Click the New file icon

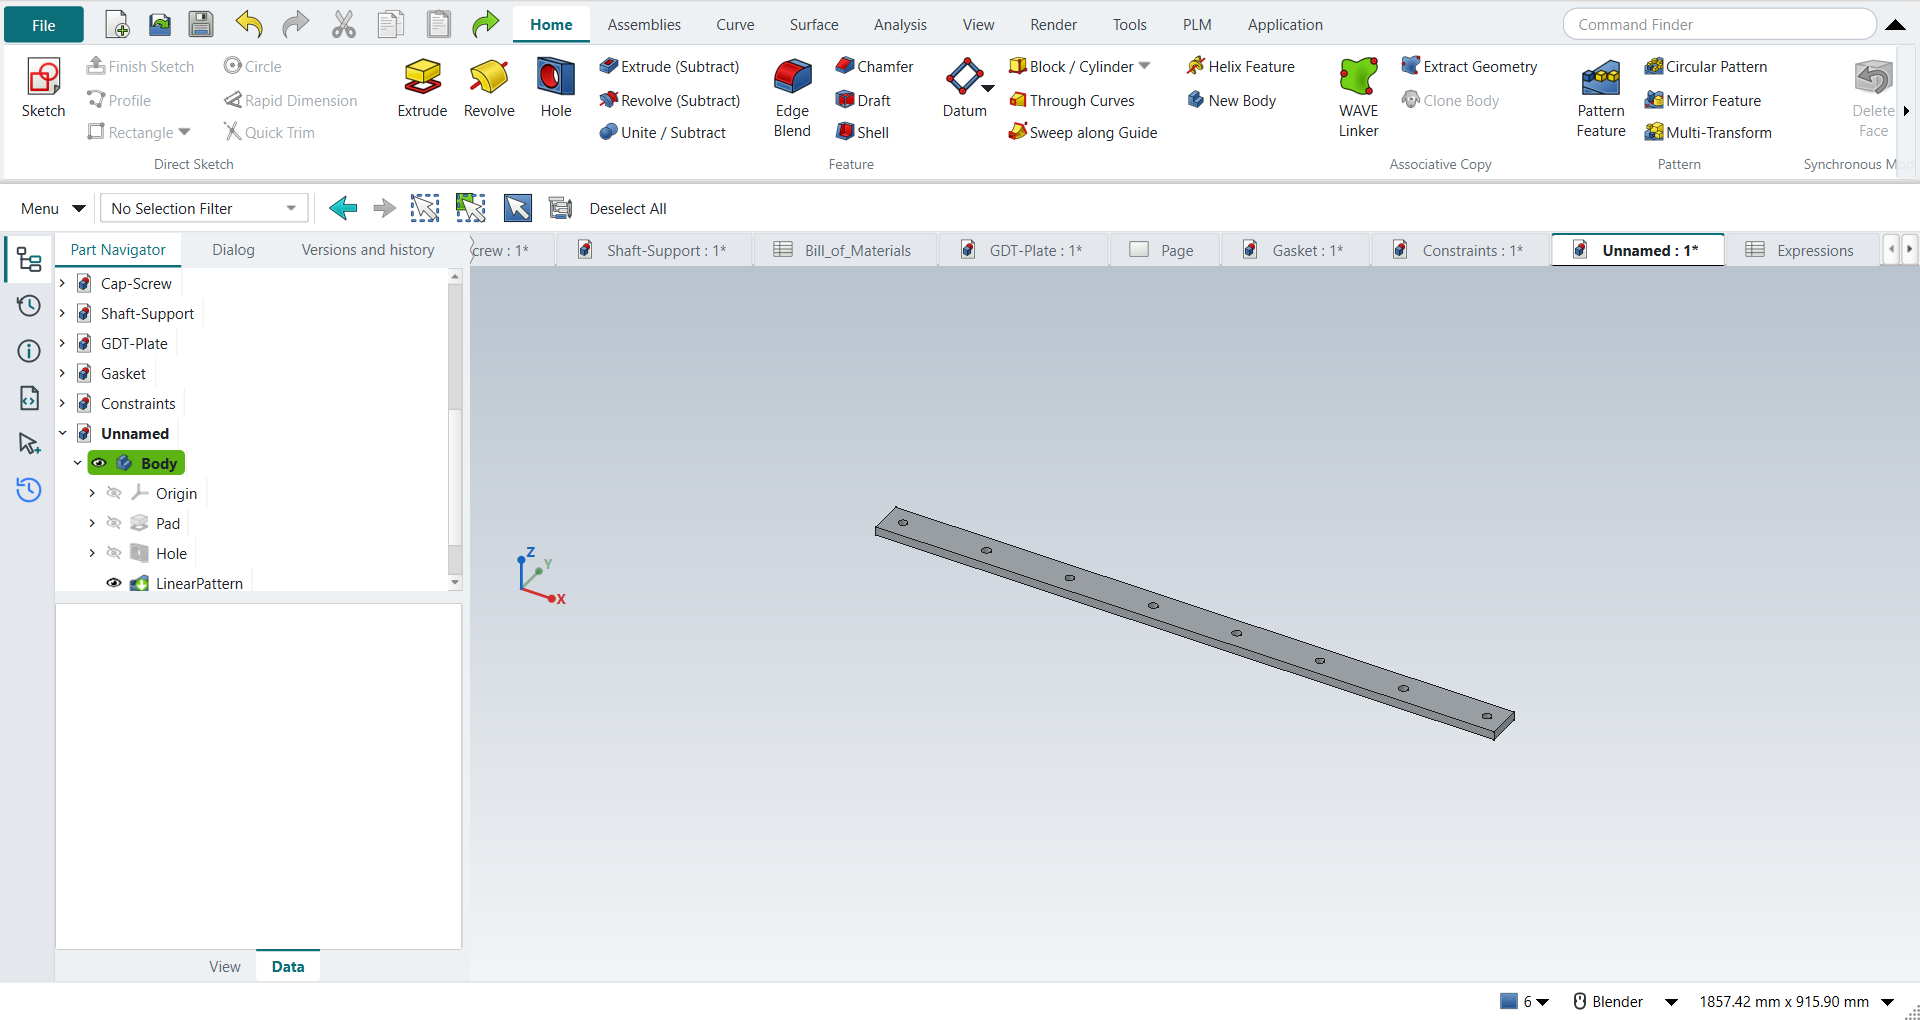tap(117, 24)
